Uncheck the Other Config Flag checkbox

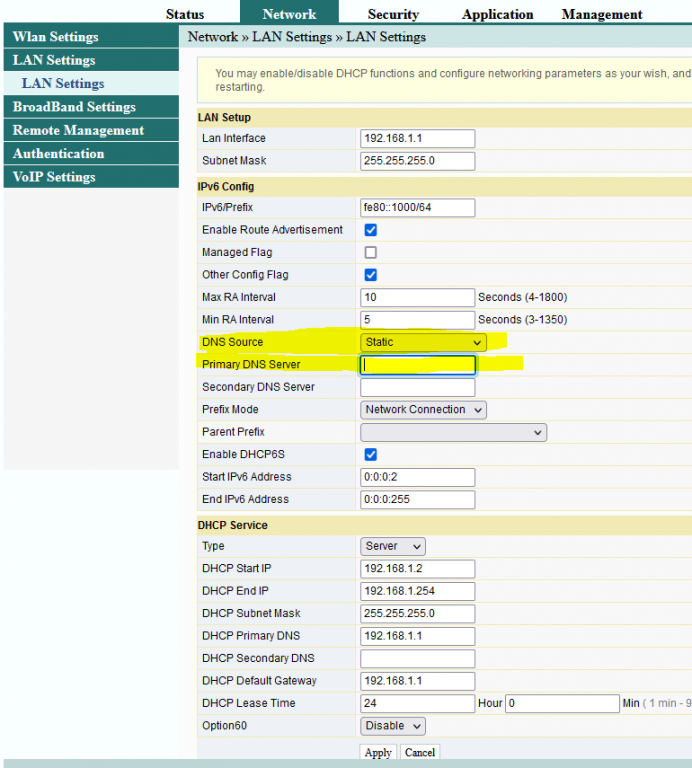pos(371,275)
